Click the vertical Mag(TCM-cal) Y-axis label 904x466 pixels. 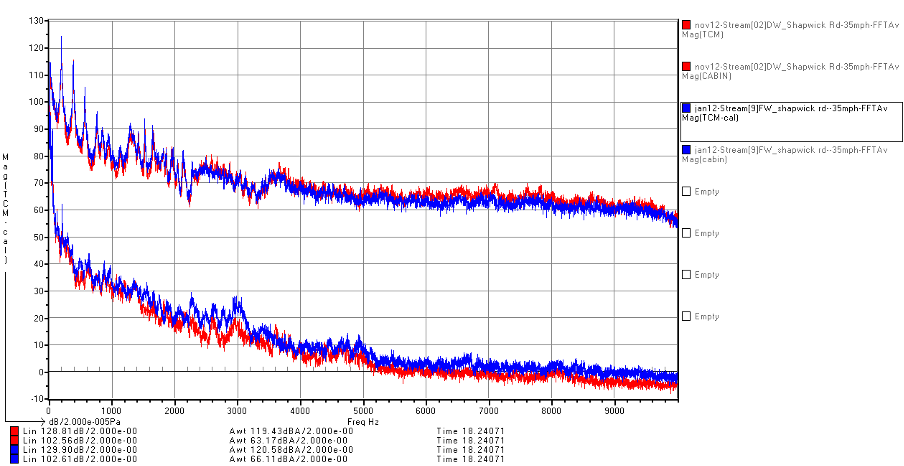click(x=6, y=210)
